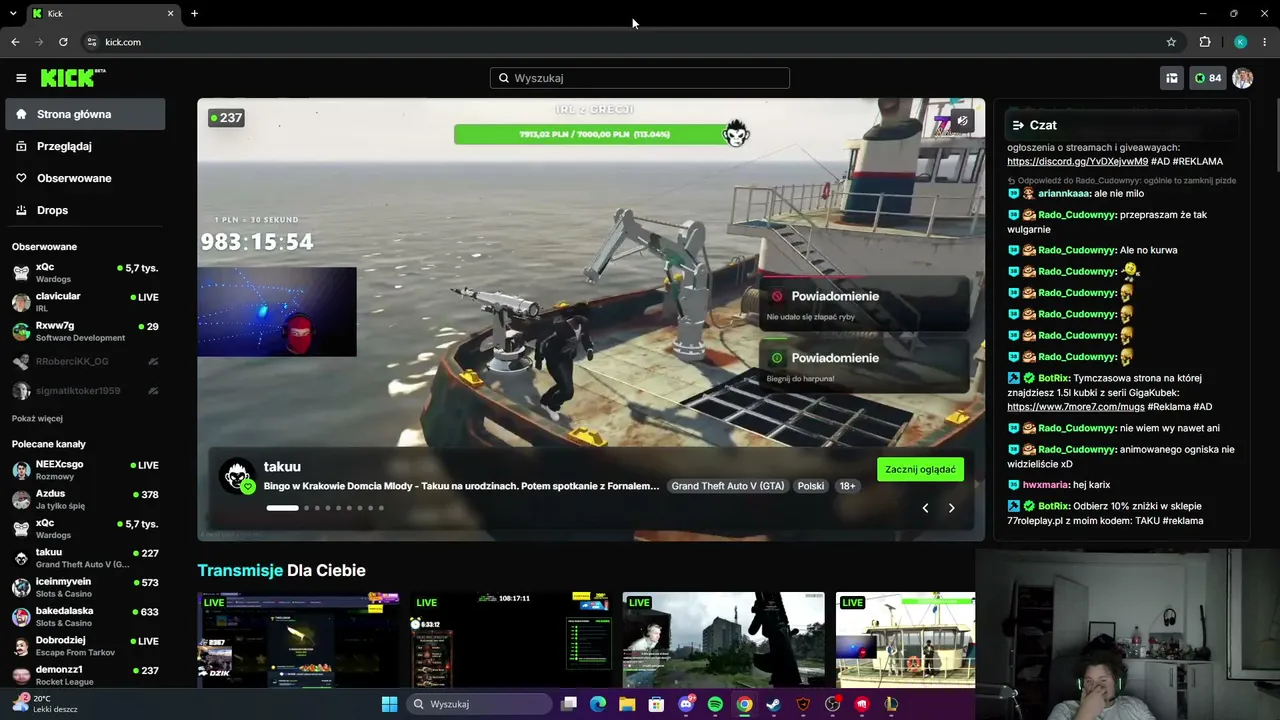
Task: Select the Polski language tag
Action: pyautogui.click(x=811, y=486)
